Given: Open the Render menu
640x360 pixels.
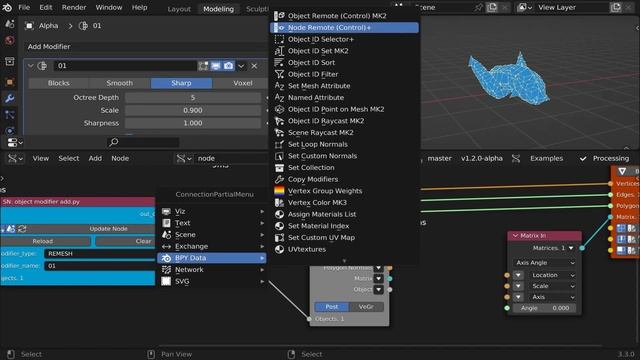Looking at the screenshot, I should (x=74, y=7).
